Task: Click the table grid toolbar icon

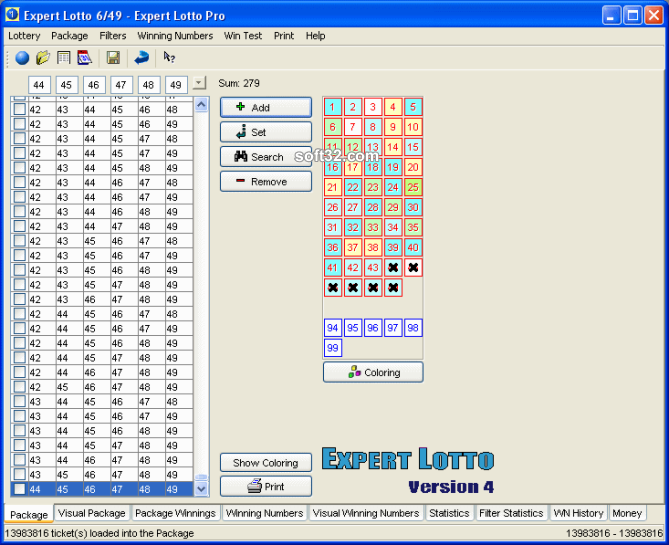Action: (x=64, y=58)
